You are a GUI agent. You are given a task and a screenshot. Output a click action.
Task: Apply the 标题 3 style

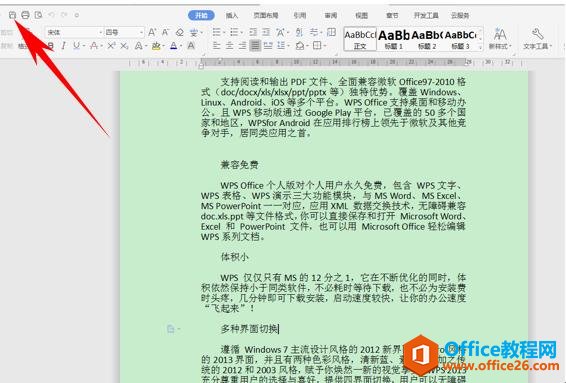461,39
